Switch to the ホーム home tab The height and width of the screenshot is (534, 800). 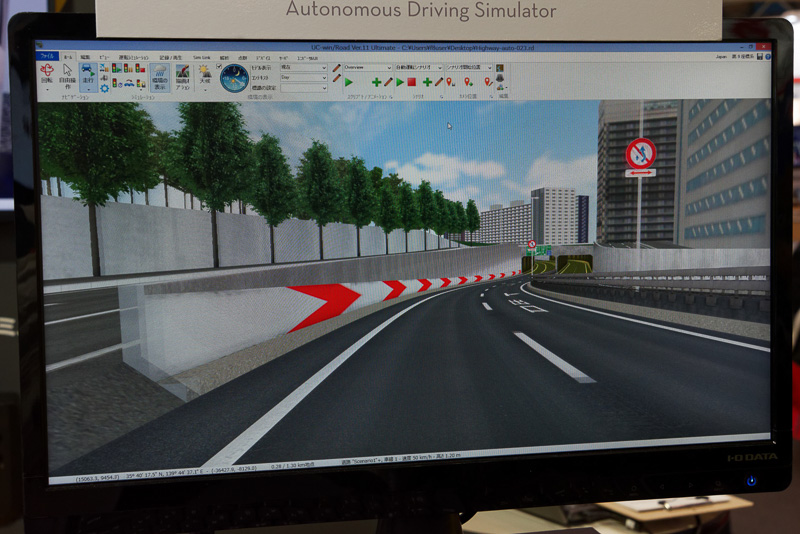pos(68,57)
